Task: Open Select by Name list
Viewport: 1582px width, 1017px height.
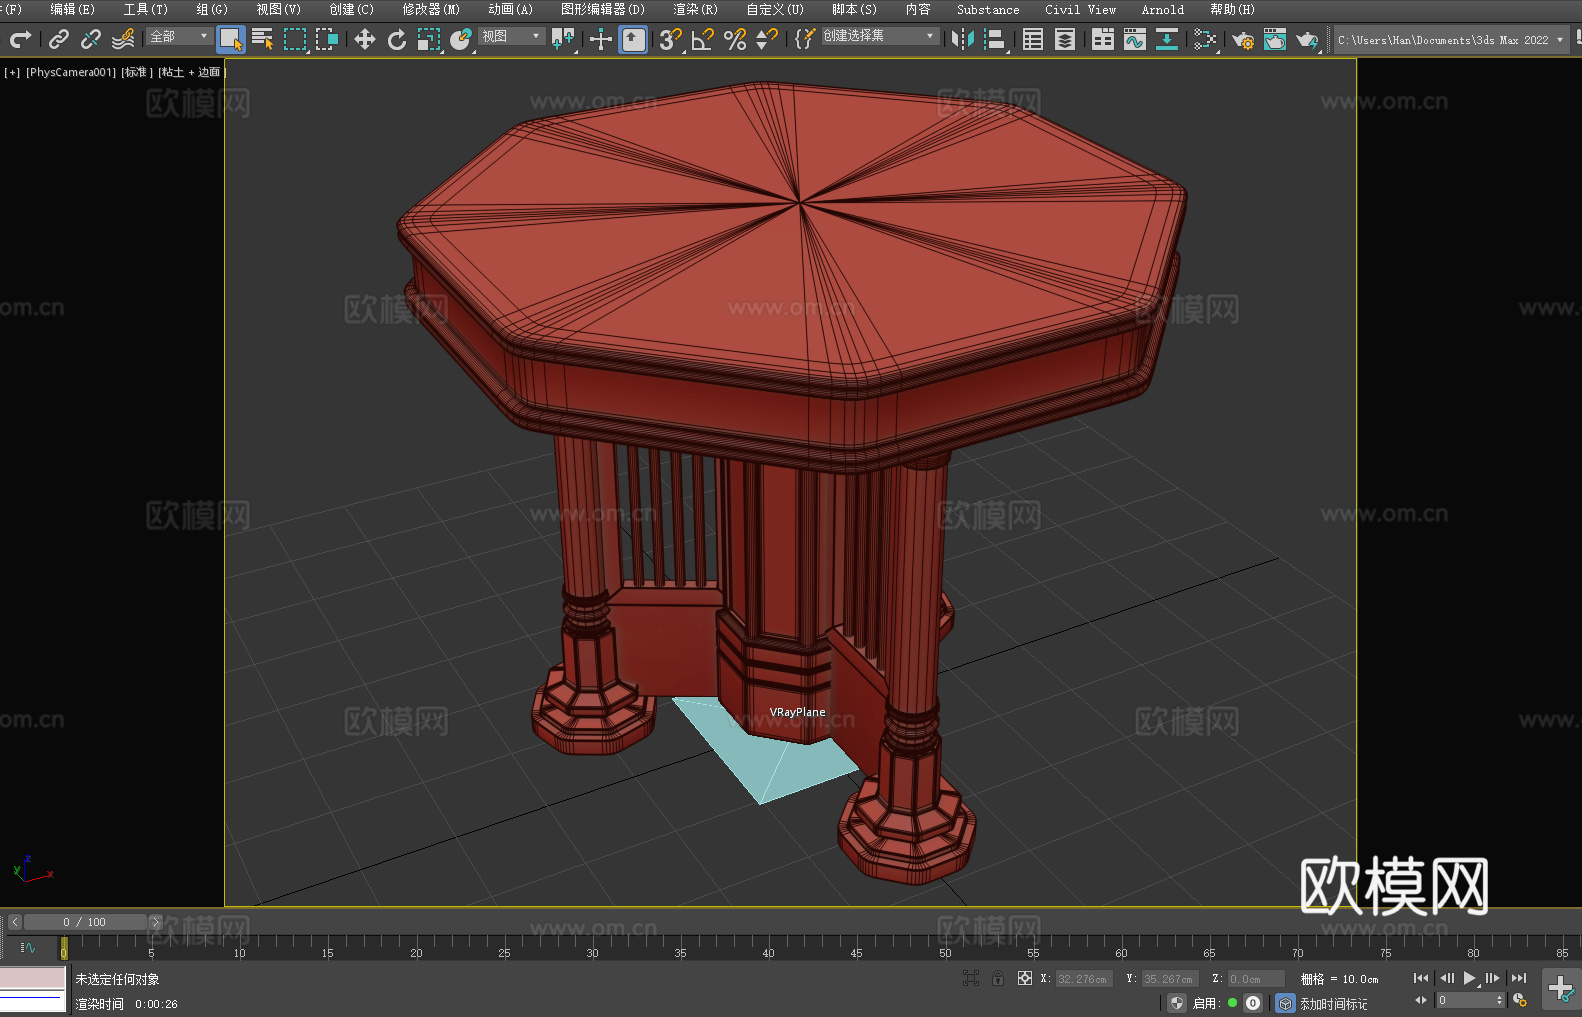Action: [263, 40]
